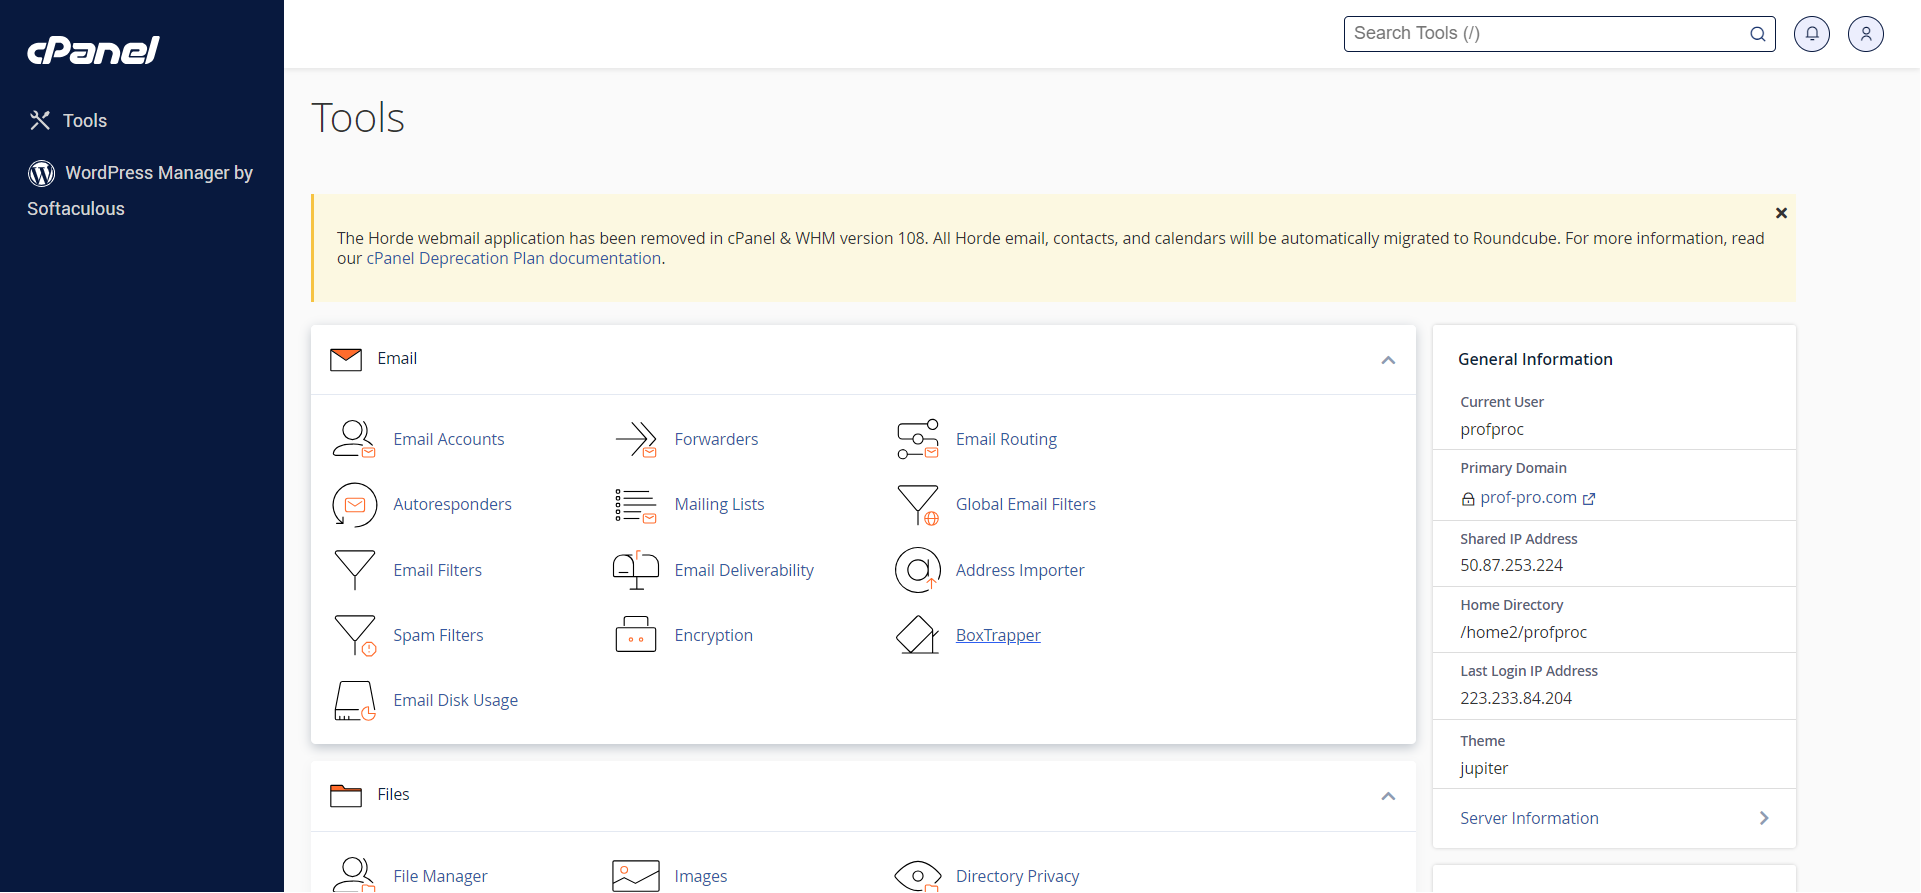Image resolution: width=1921 pixels, height=893 pixels.
Task: Open Spam Filters link
Action: (438, 636)
